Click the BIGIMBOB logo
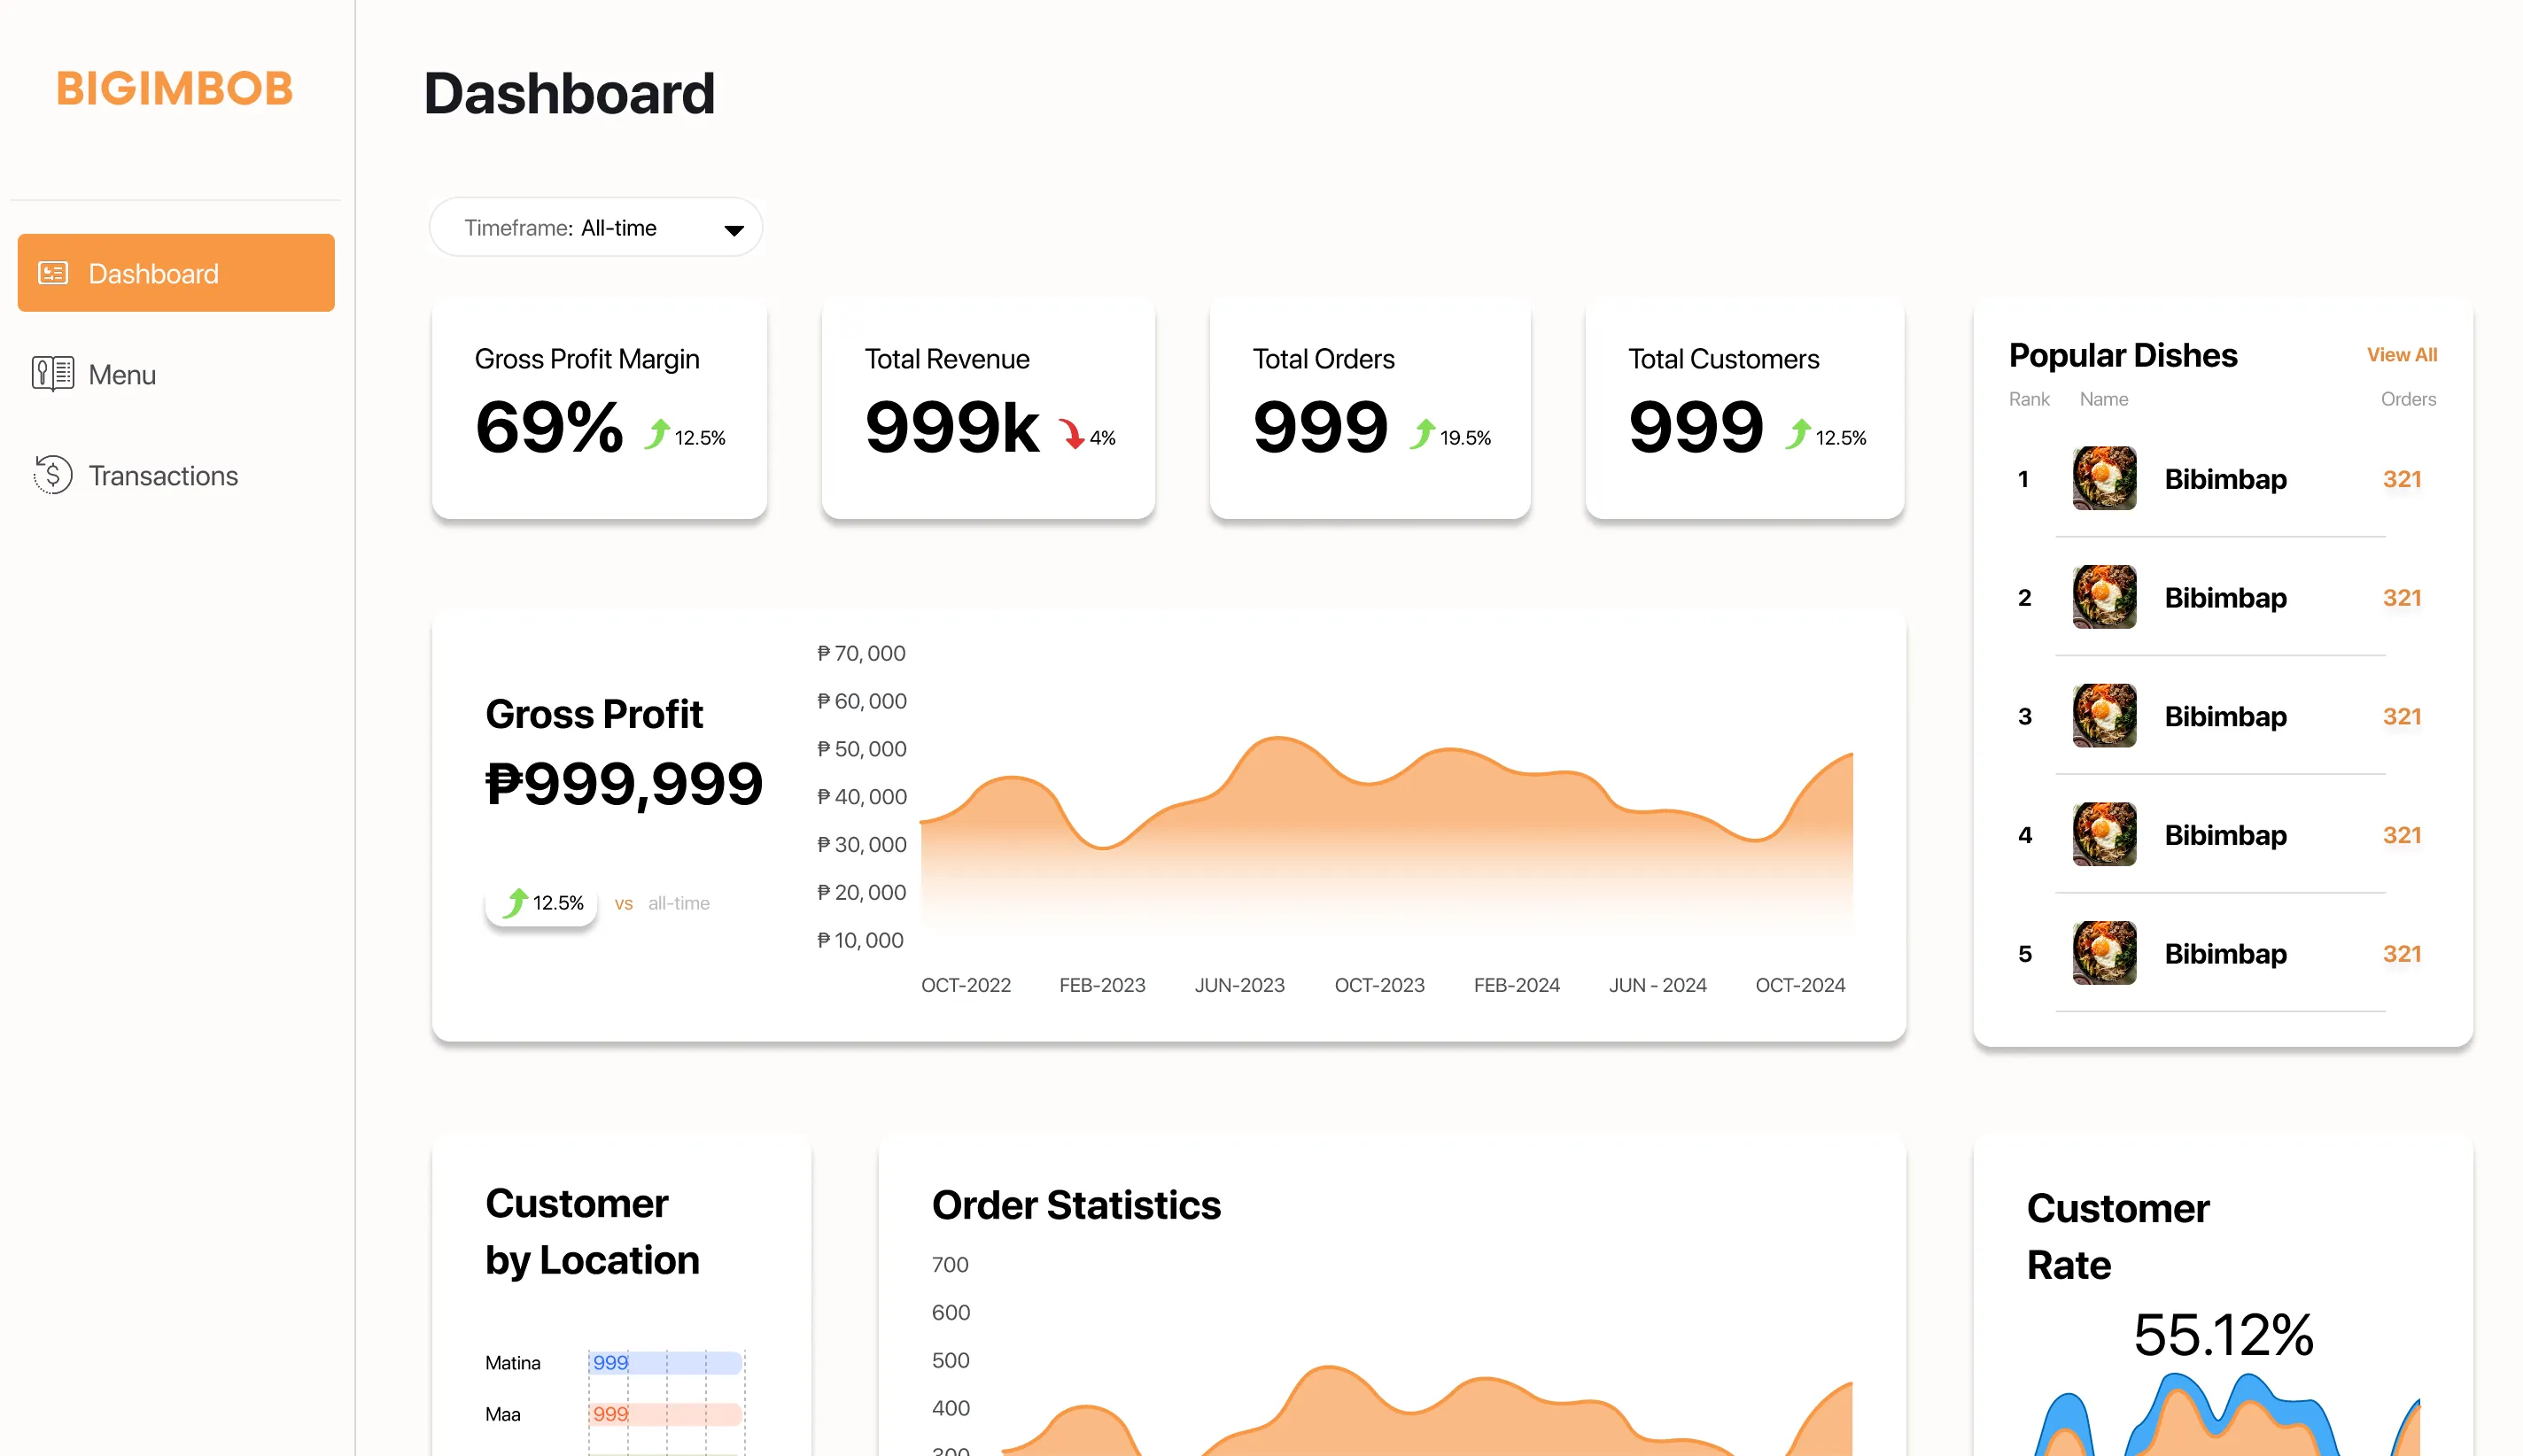2523x1456 pixels. pos(175,89)
